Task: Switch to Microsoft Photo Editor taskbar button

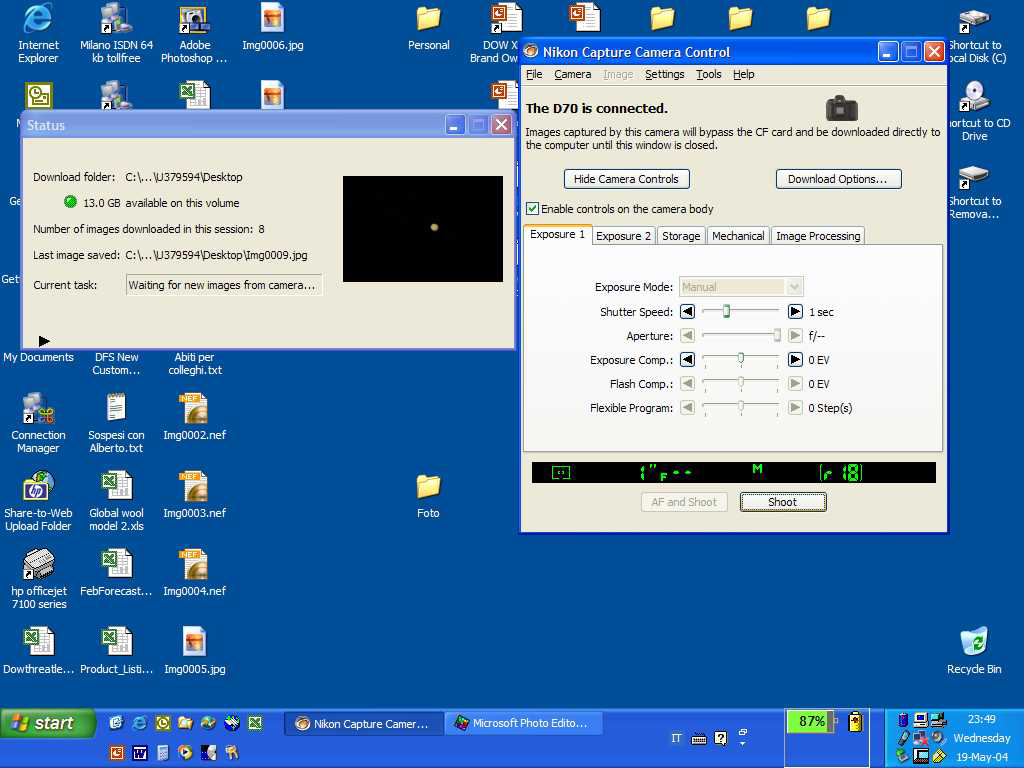Action: (x=524, y=724)
